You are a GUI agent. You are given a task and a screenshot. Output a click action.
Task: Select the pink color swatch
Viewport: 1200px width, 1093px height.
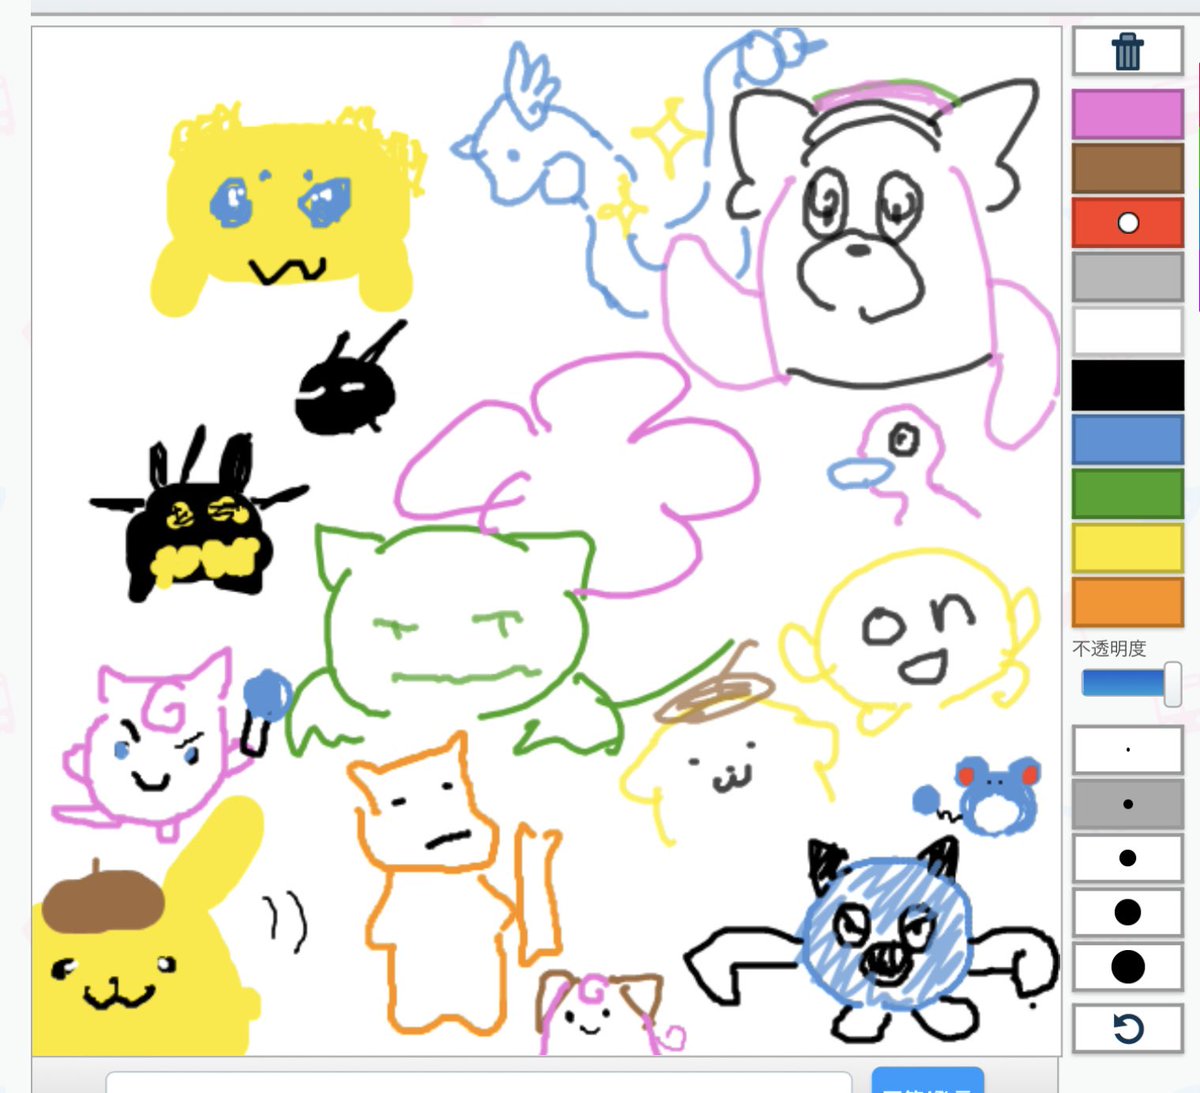point(1127,114)
